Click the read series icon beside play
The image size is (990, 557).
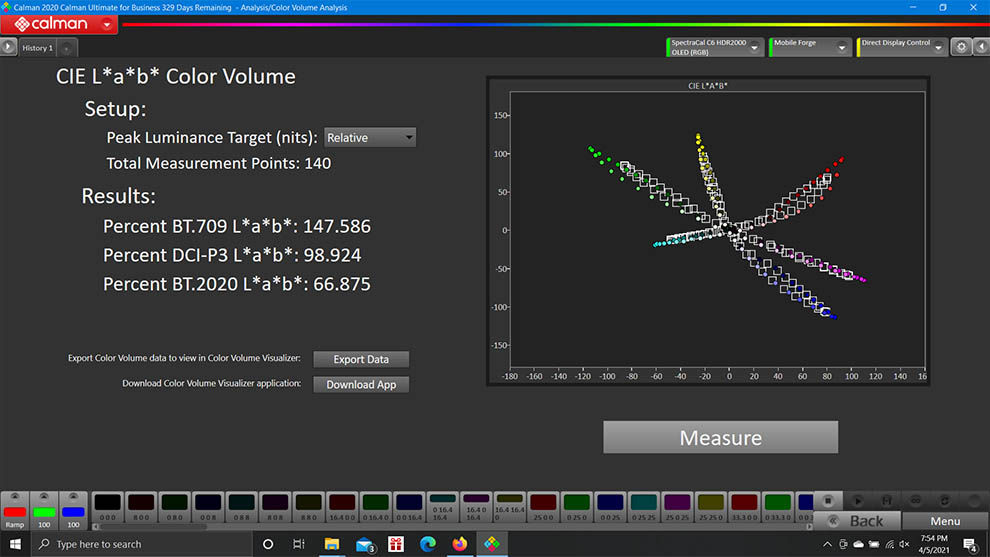(886, 501)
